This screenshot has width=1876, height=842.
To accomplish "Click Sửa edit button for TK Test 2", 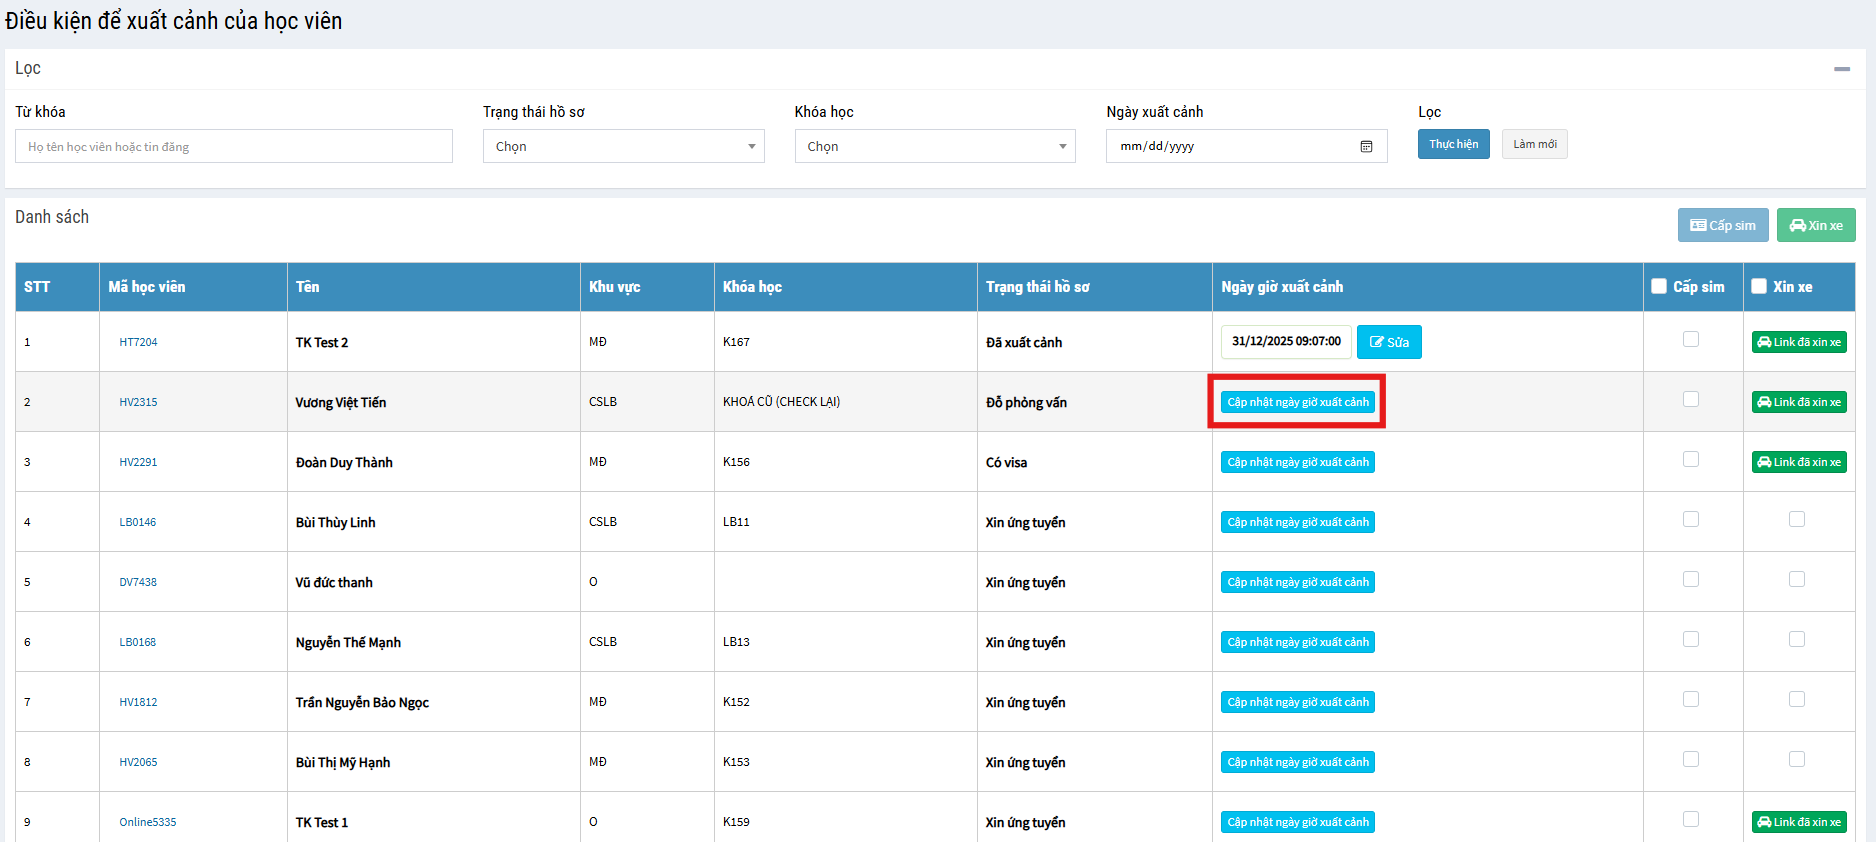I will 1388,342.
